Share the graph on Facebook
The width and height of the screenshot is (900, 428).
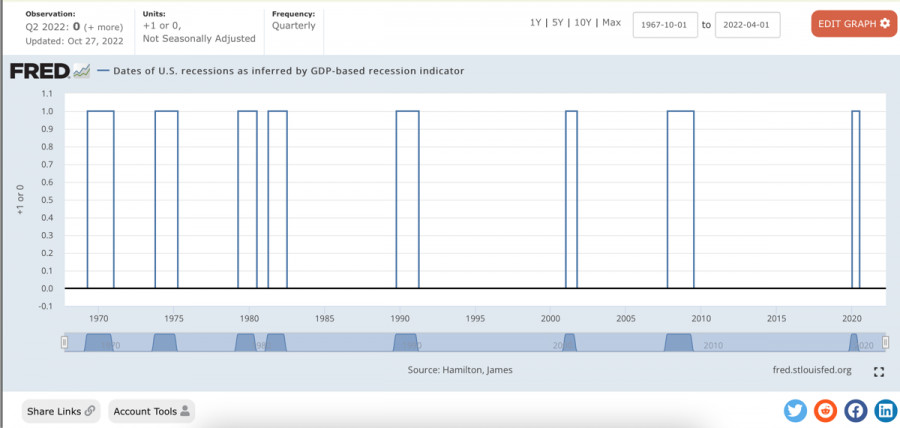(856, 410)
